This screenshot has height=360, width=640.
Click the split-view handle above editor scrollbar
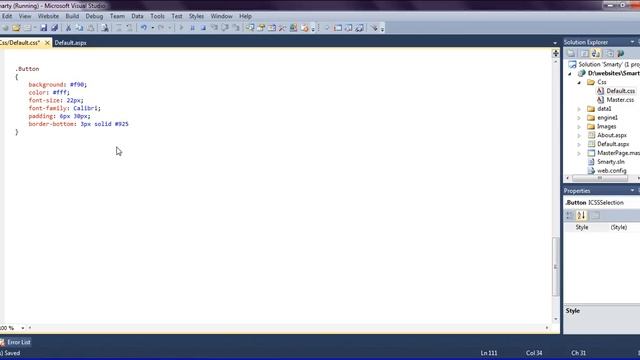(555, 53)
